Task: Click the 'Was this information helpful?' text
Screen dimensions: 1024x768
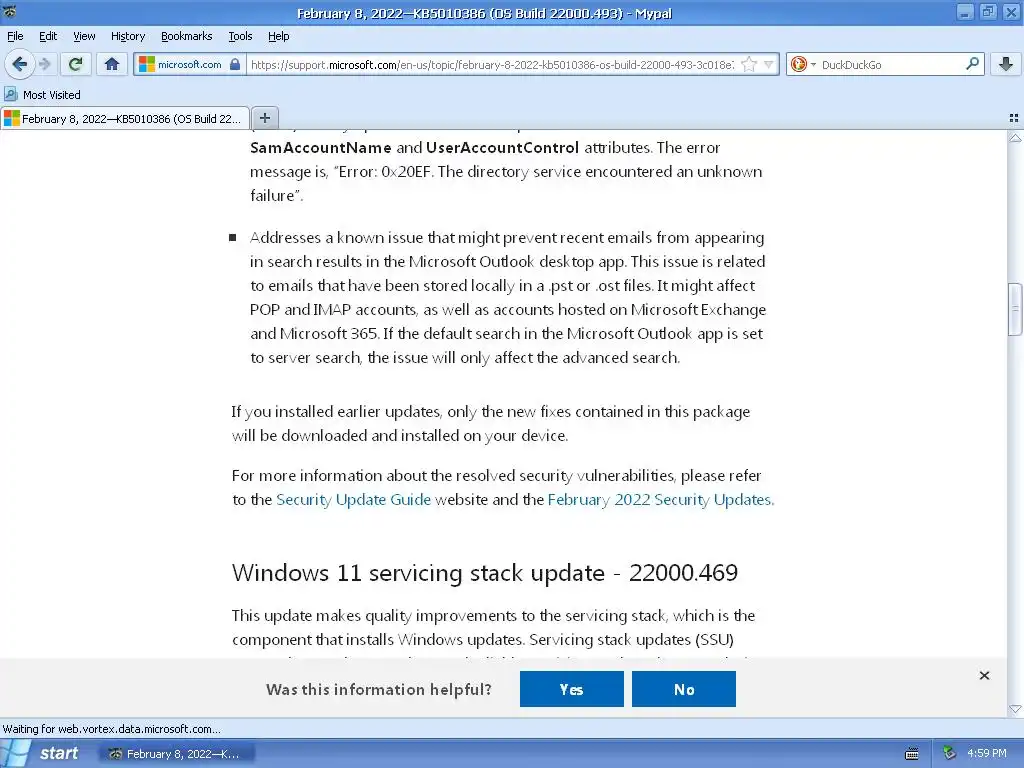Action: (x=379, y=690)
